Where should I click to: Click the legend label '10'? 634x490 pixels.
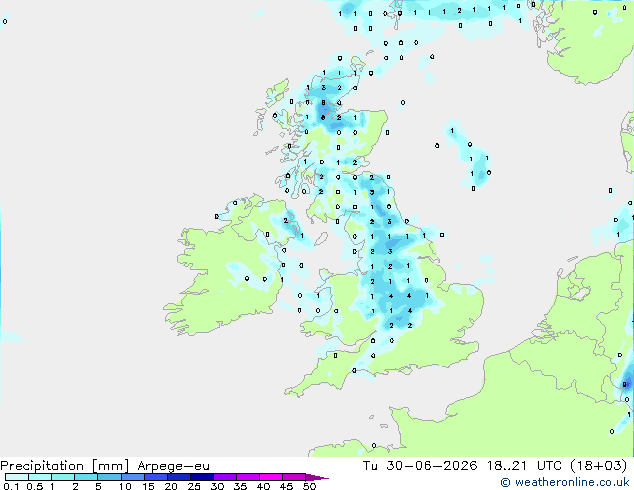pos(125,486)
